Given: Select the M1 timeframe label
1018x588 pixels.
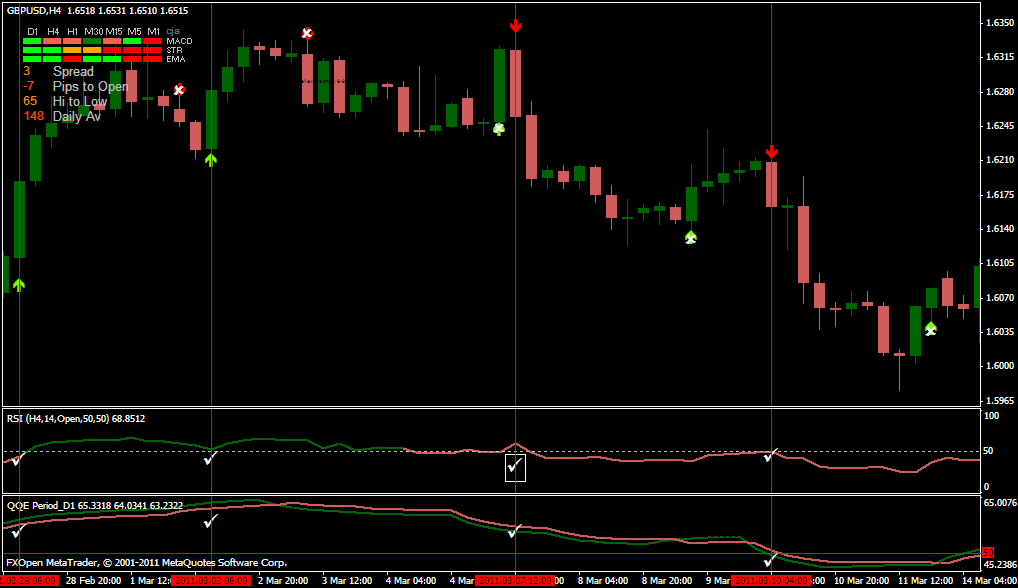Looking at the screenshot, I should 152,32.
